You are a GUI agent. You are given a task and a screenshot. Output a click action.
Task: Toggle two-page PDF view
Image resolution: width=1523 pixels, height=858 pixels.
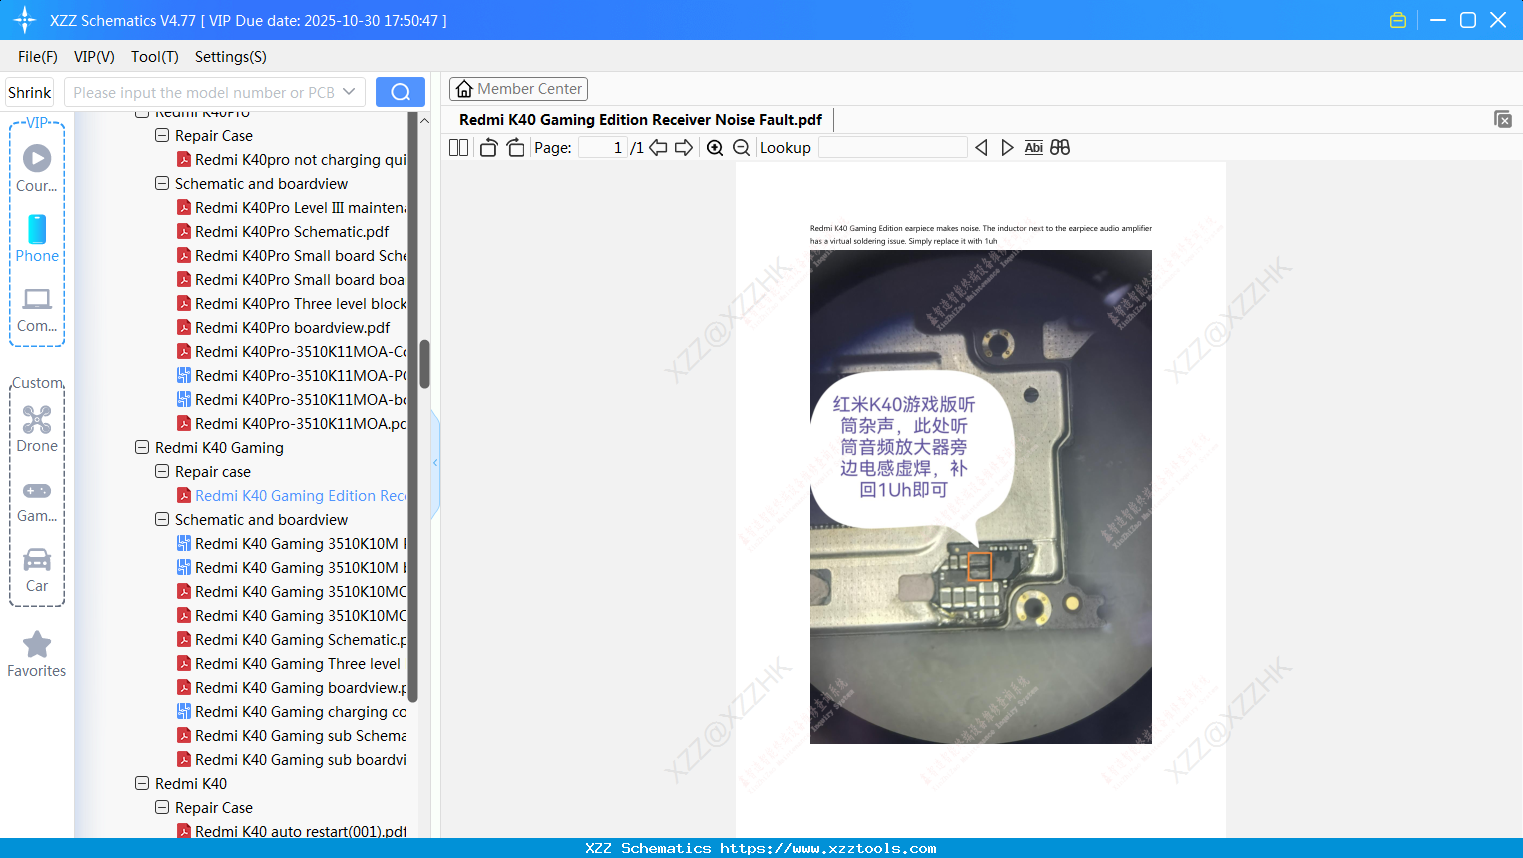458,147
